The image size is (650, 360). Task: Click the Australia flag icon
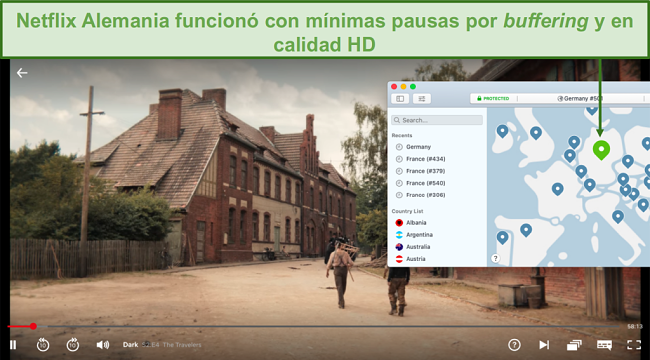pyautogui.click(x=399, y=247)
